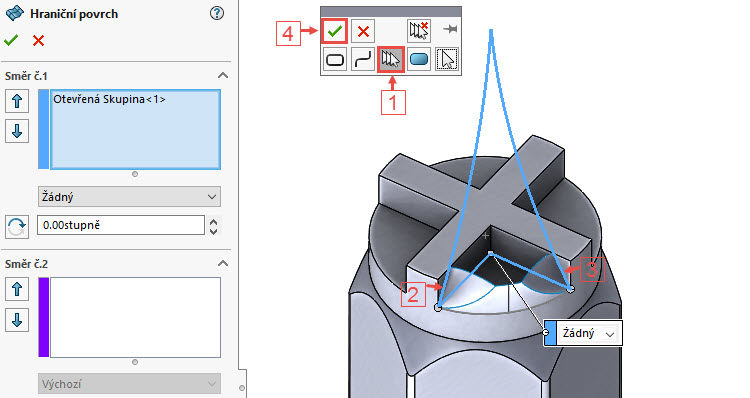Open the disabled Výchozí dropdown
The image size is (750, 398).
[x=129, y=384]
